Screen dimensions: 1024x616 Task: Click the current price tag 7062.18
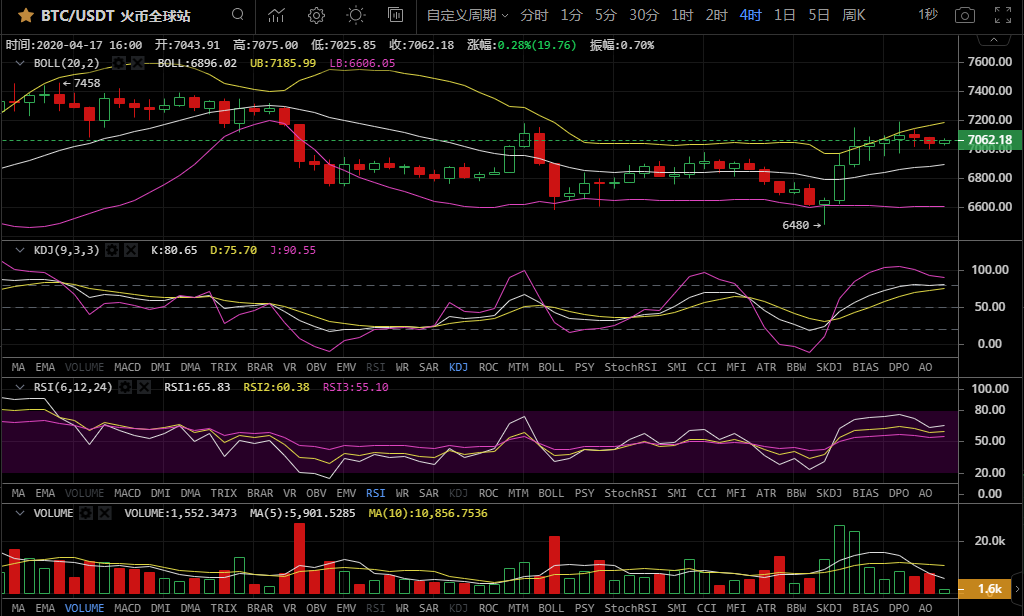[x=989, y=140]
